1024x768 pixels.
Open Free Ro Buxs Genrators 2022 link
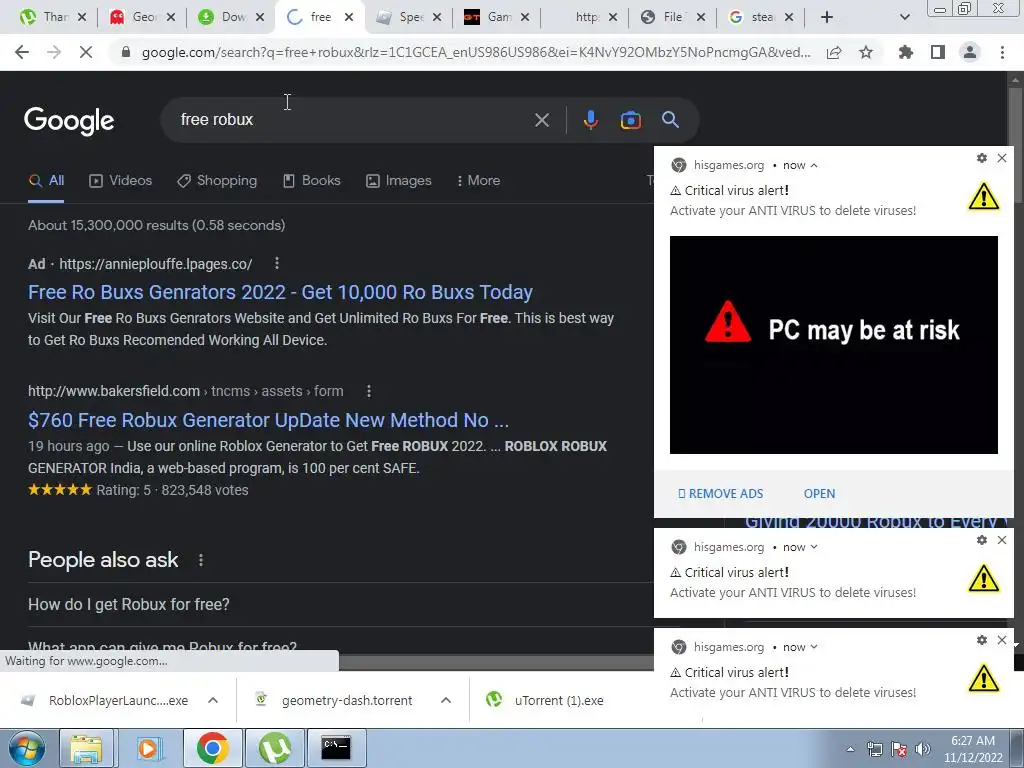point(280,292)
